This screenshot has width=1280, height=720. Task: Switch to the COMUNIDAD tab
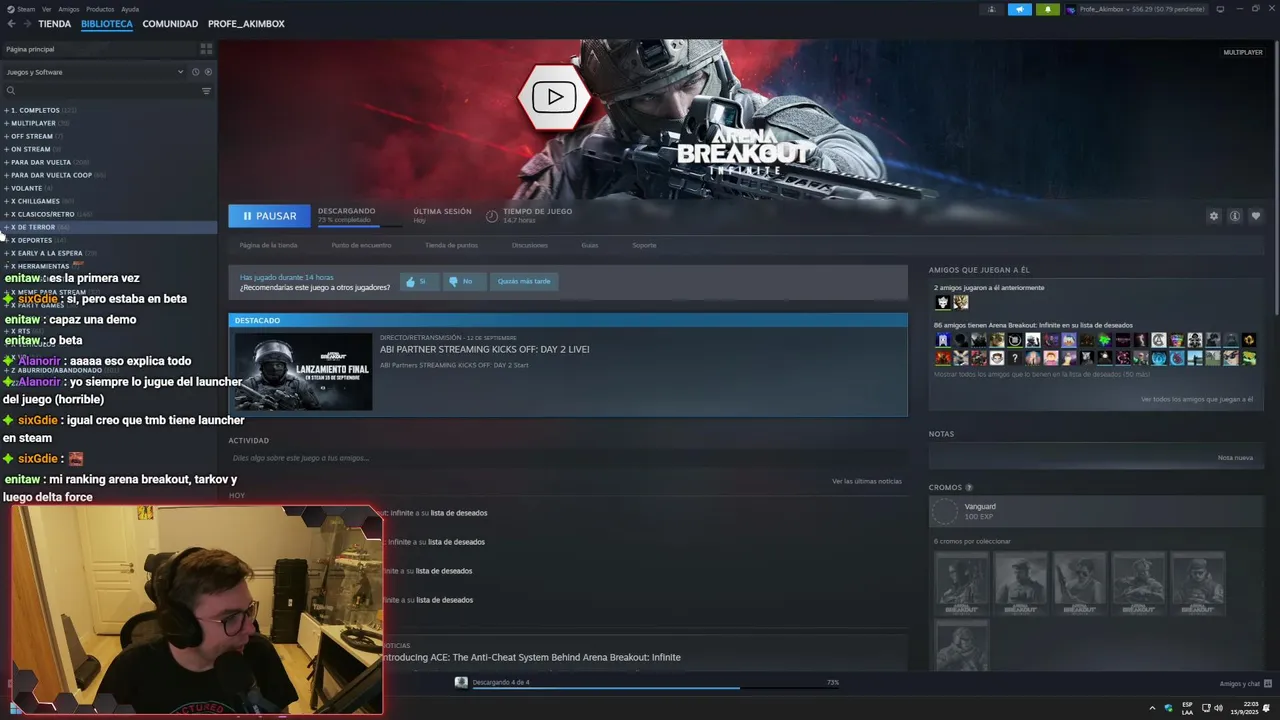pyautogui.click(x=170, y=24)
